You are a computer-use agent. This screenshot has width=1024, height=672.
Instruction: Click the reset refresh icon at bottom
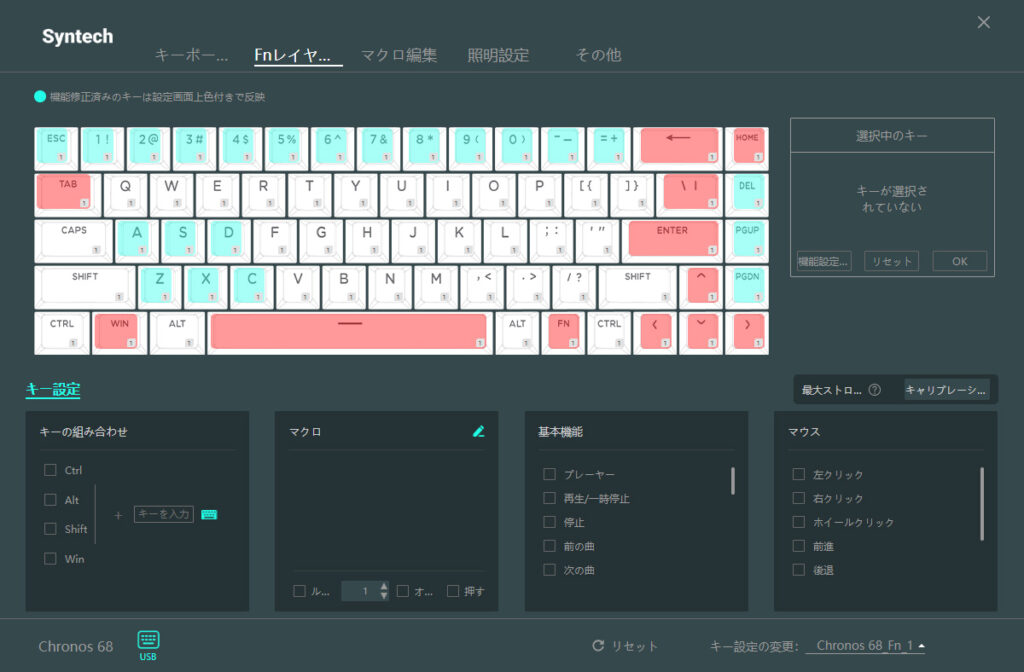pyautogui.click(x=598, y=646)
